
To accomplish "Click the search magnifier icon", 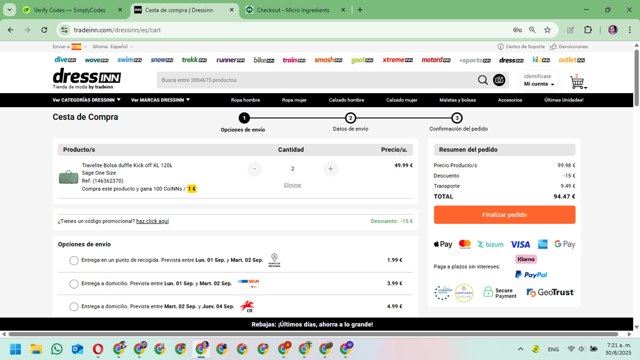I will (x=482, y=80).
